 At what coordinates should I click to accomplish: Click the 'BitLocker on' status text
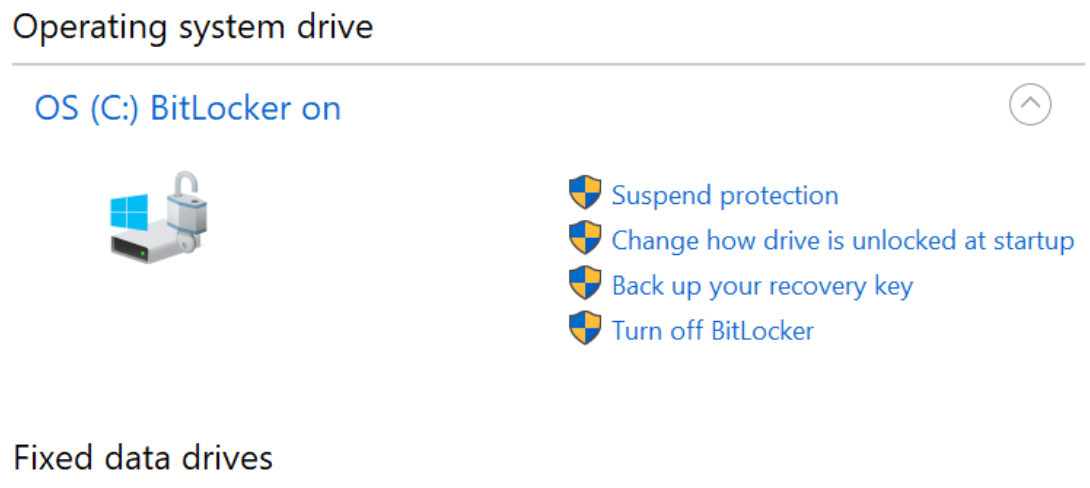coord(245,108)
